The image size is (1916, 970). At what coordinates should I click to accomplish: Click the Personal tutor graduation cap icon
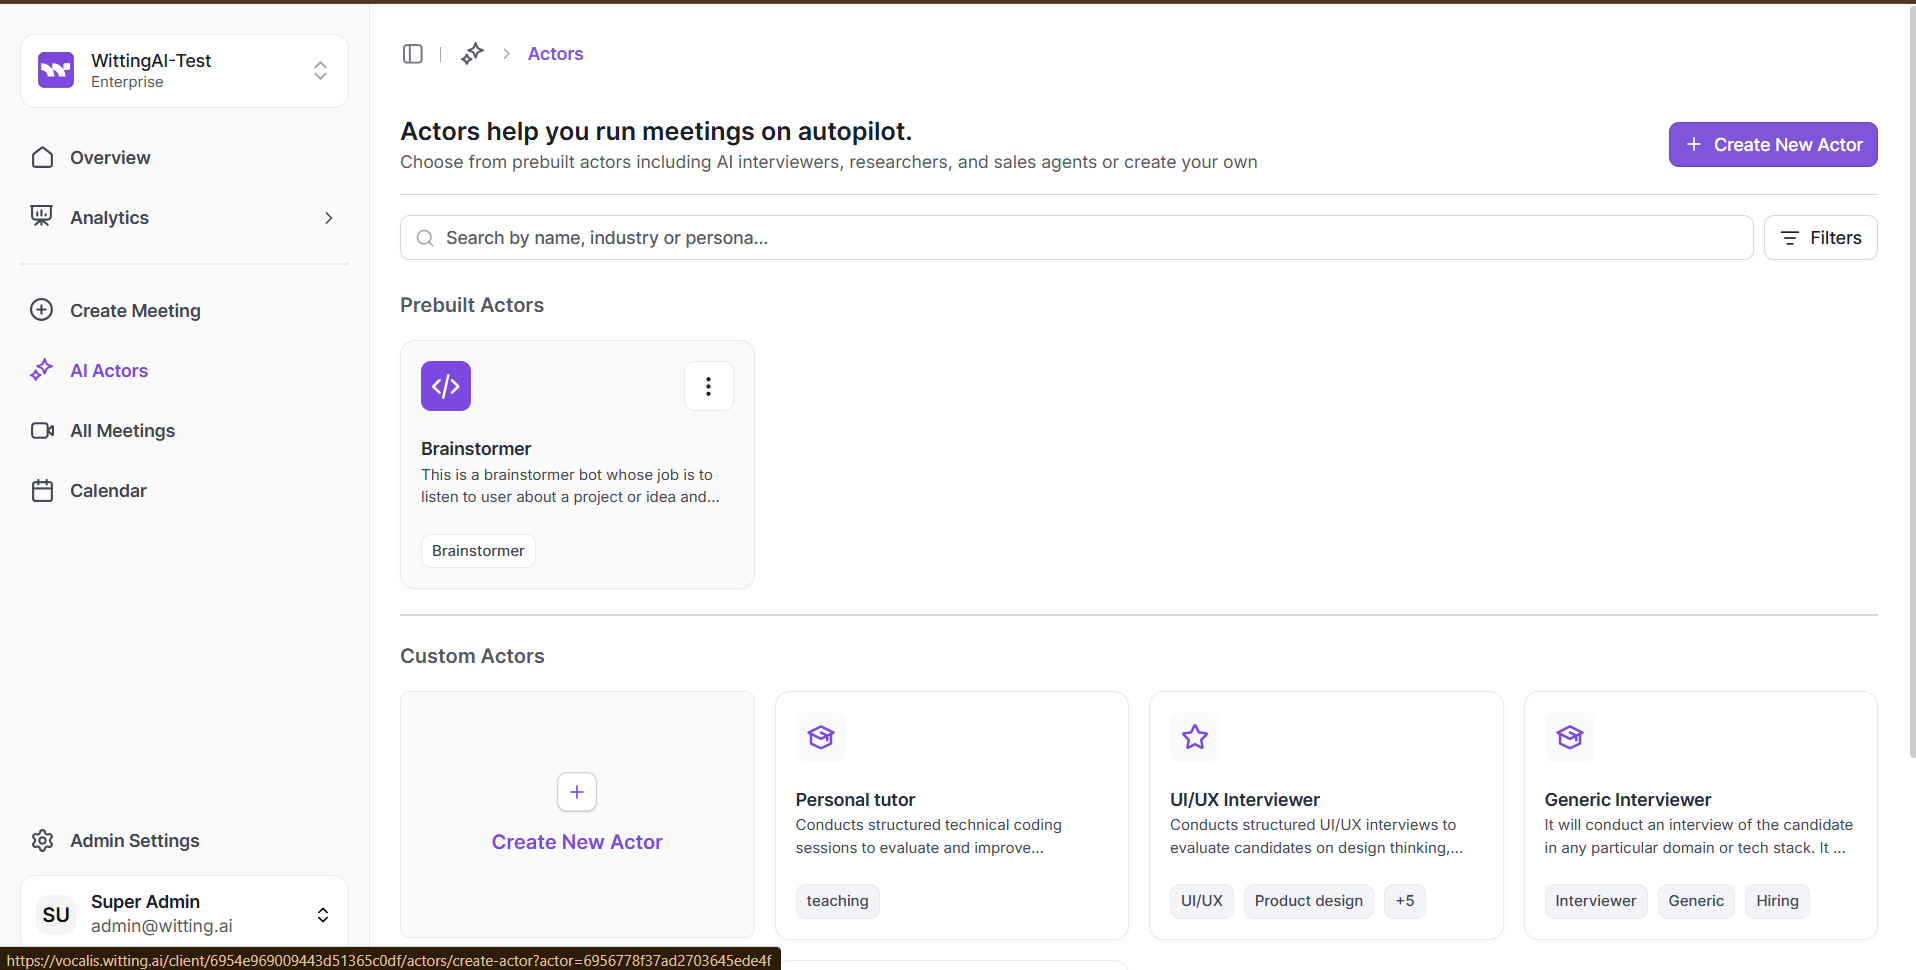pyautogui.click(x=821, y=737)
